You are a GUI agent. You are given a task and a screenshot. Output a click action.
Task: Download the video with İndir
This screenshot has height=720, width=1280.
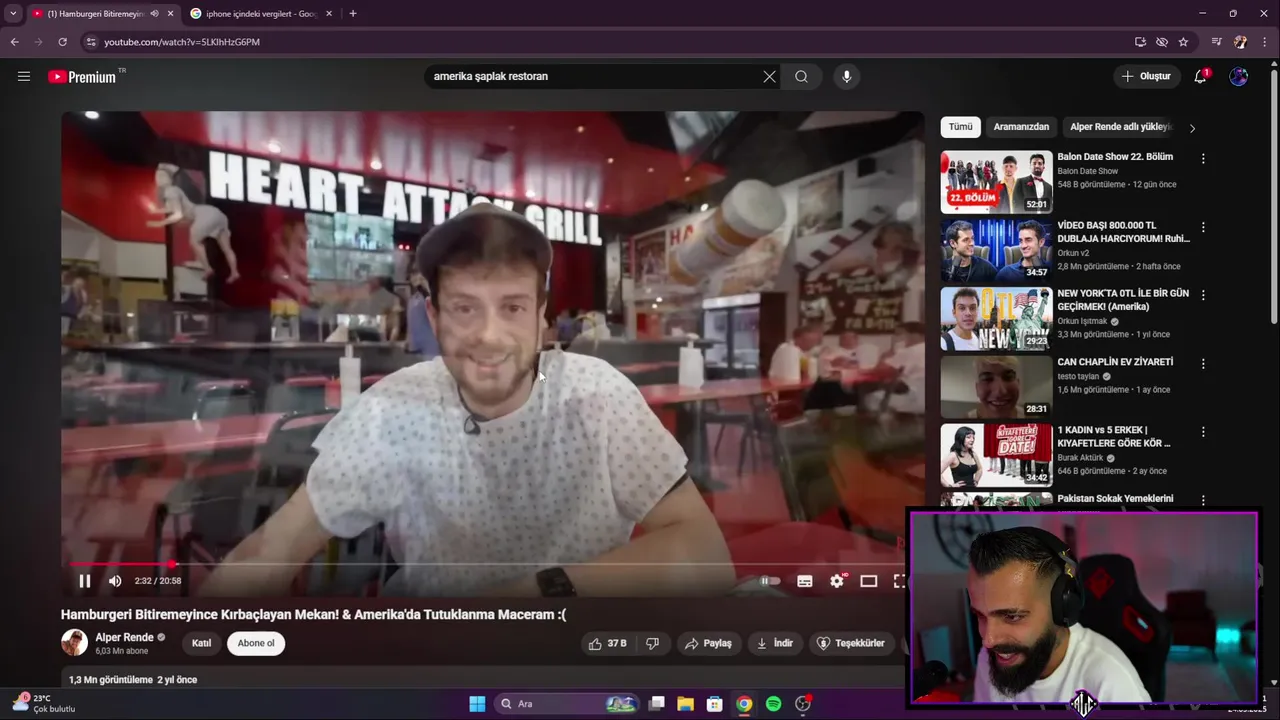[x=775, y=643]
